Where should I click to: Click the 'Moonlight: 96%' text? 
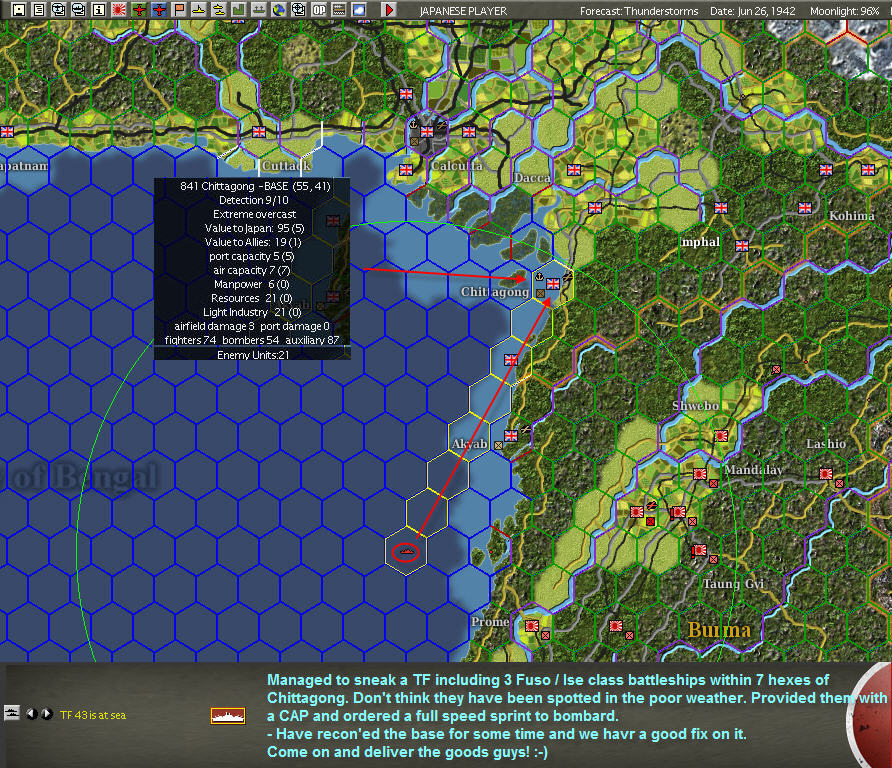pyautogui.click(x=844, y=11)
